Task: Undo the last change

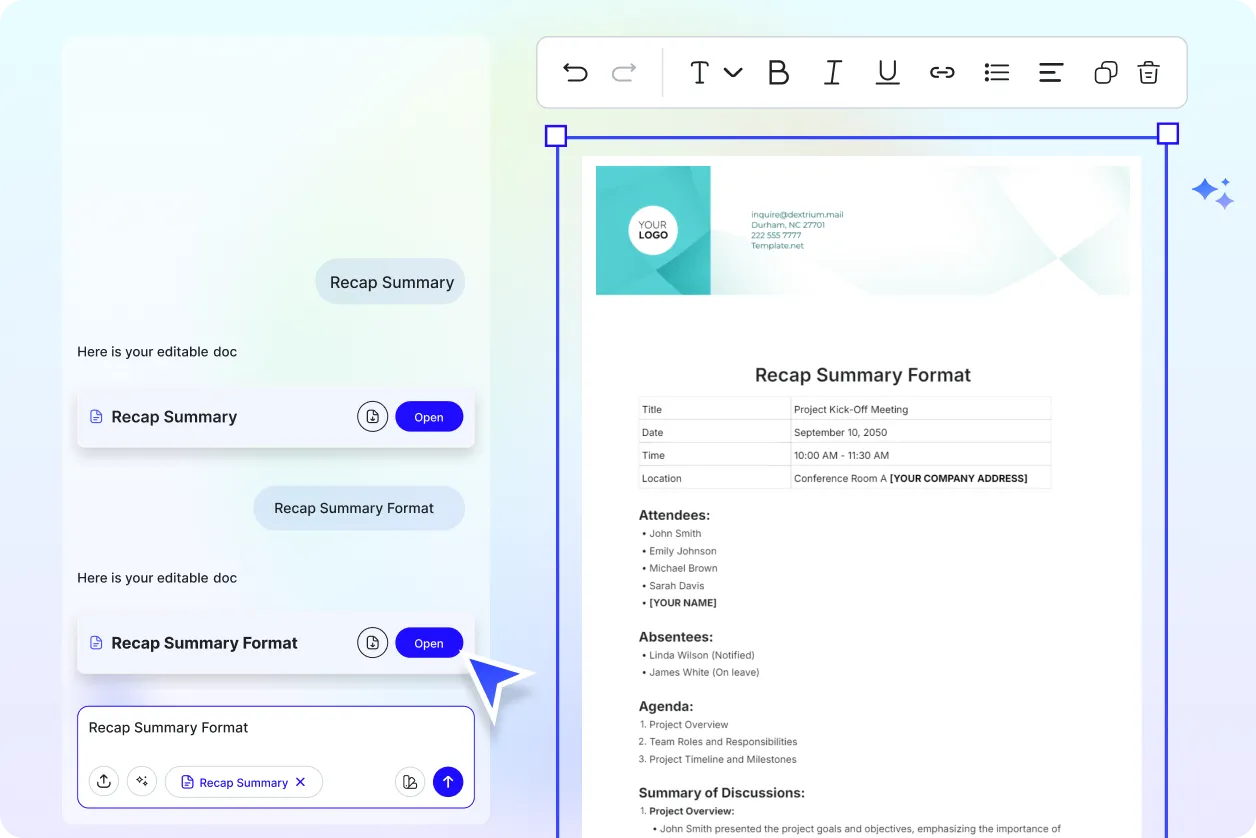Action: (575, 72)
